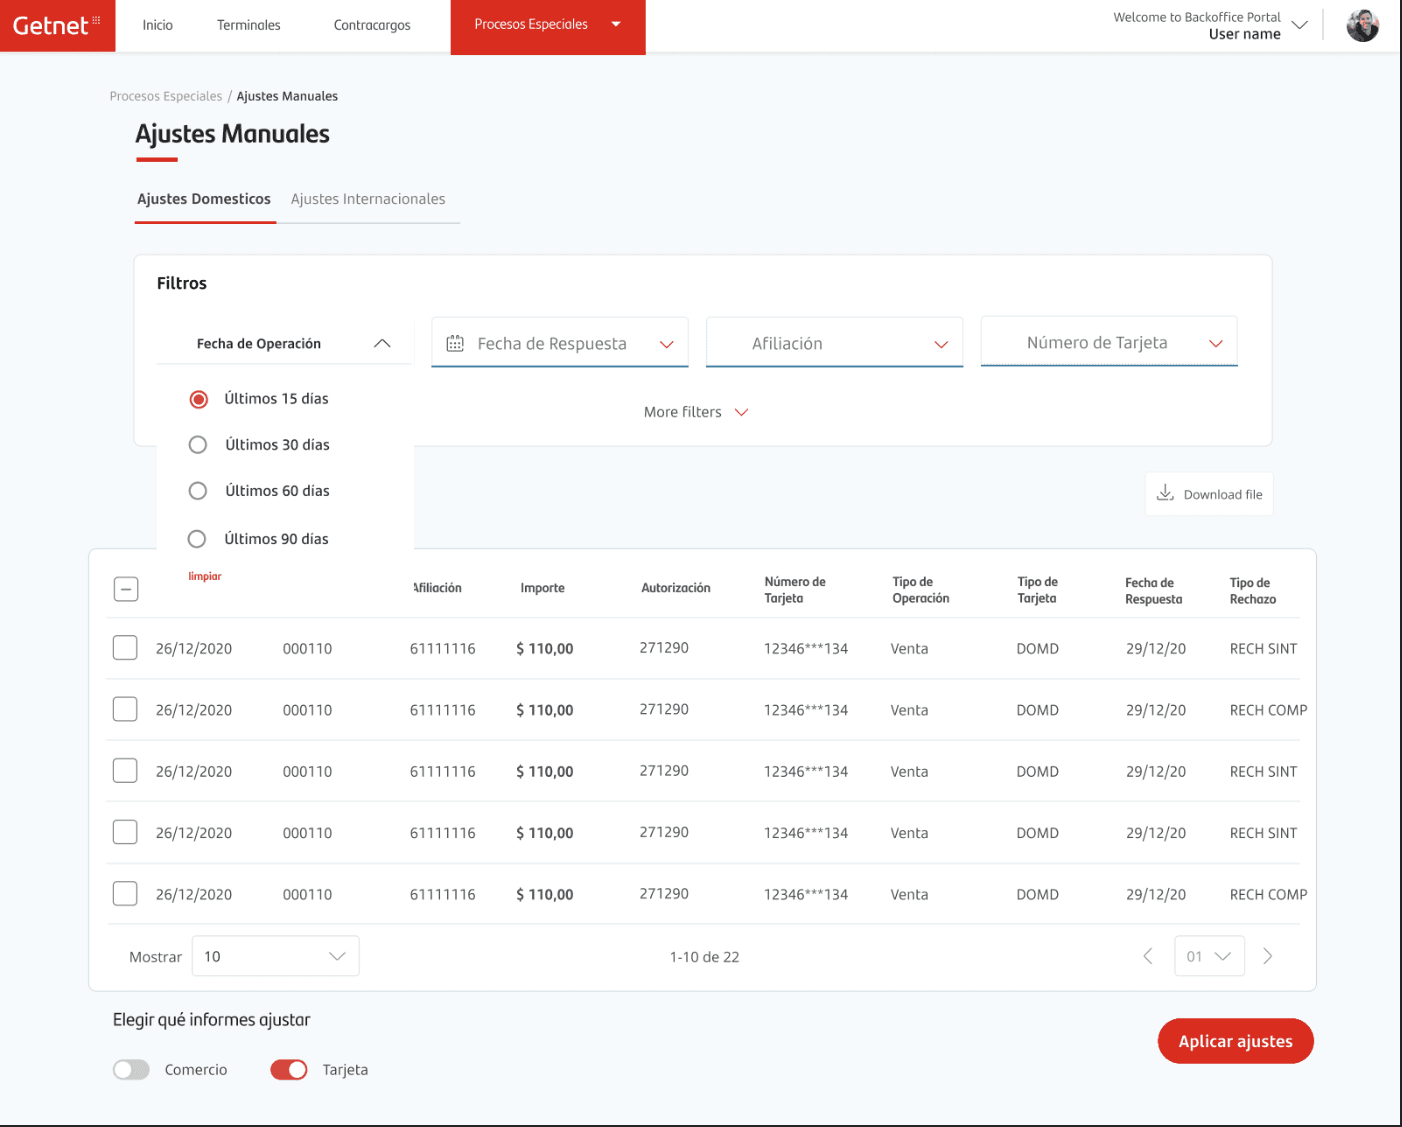Click the calendar icon in Fecha de Respuesta
1402x1127 pixels.
(455, 343)
